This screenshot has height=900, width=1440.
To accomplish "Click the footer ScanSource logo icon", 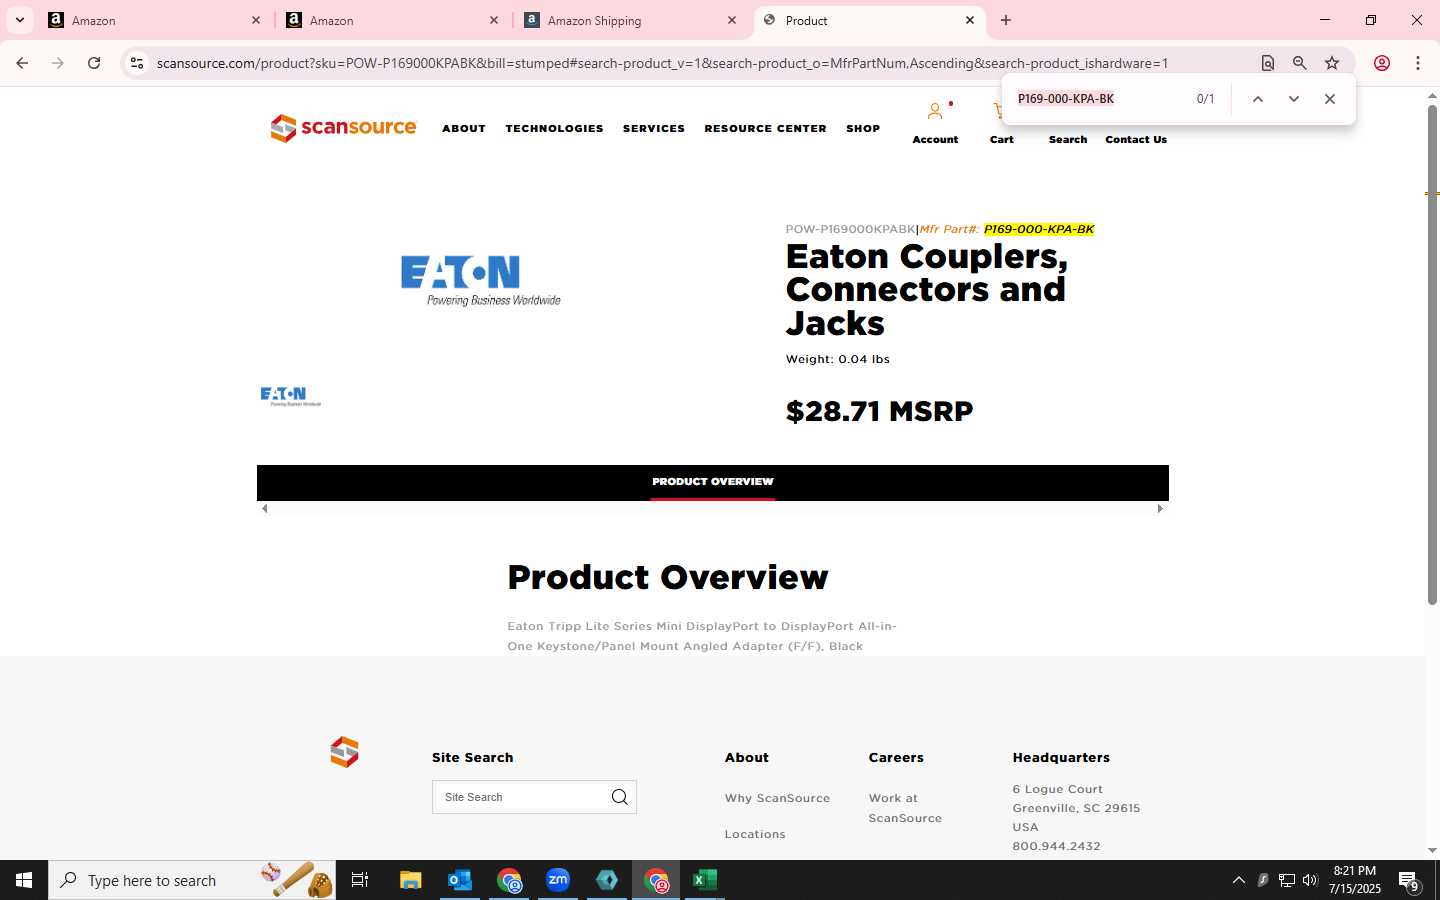I will (x=344, y=752).
